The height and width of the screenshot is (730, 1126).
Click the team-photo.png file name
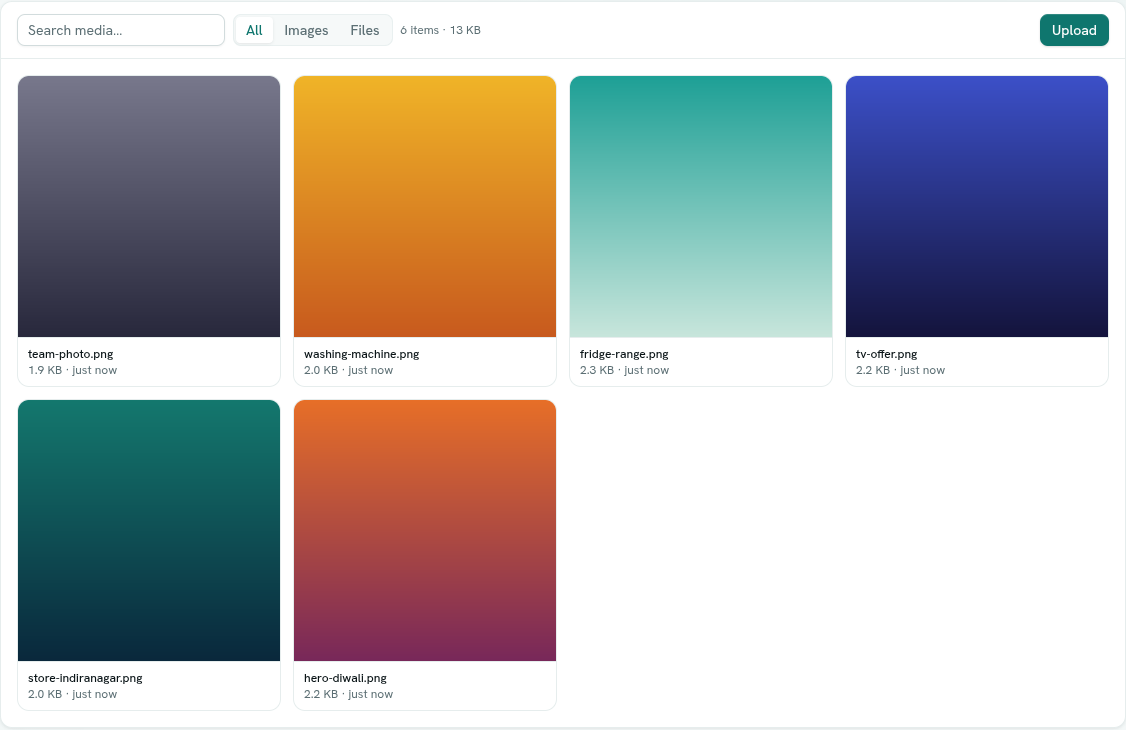(70, 354)
